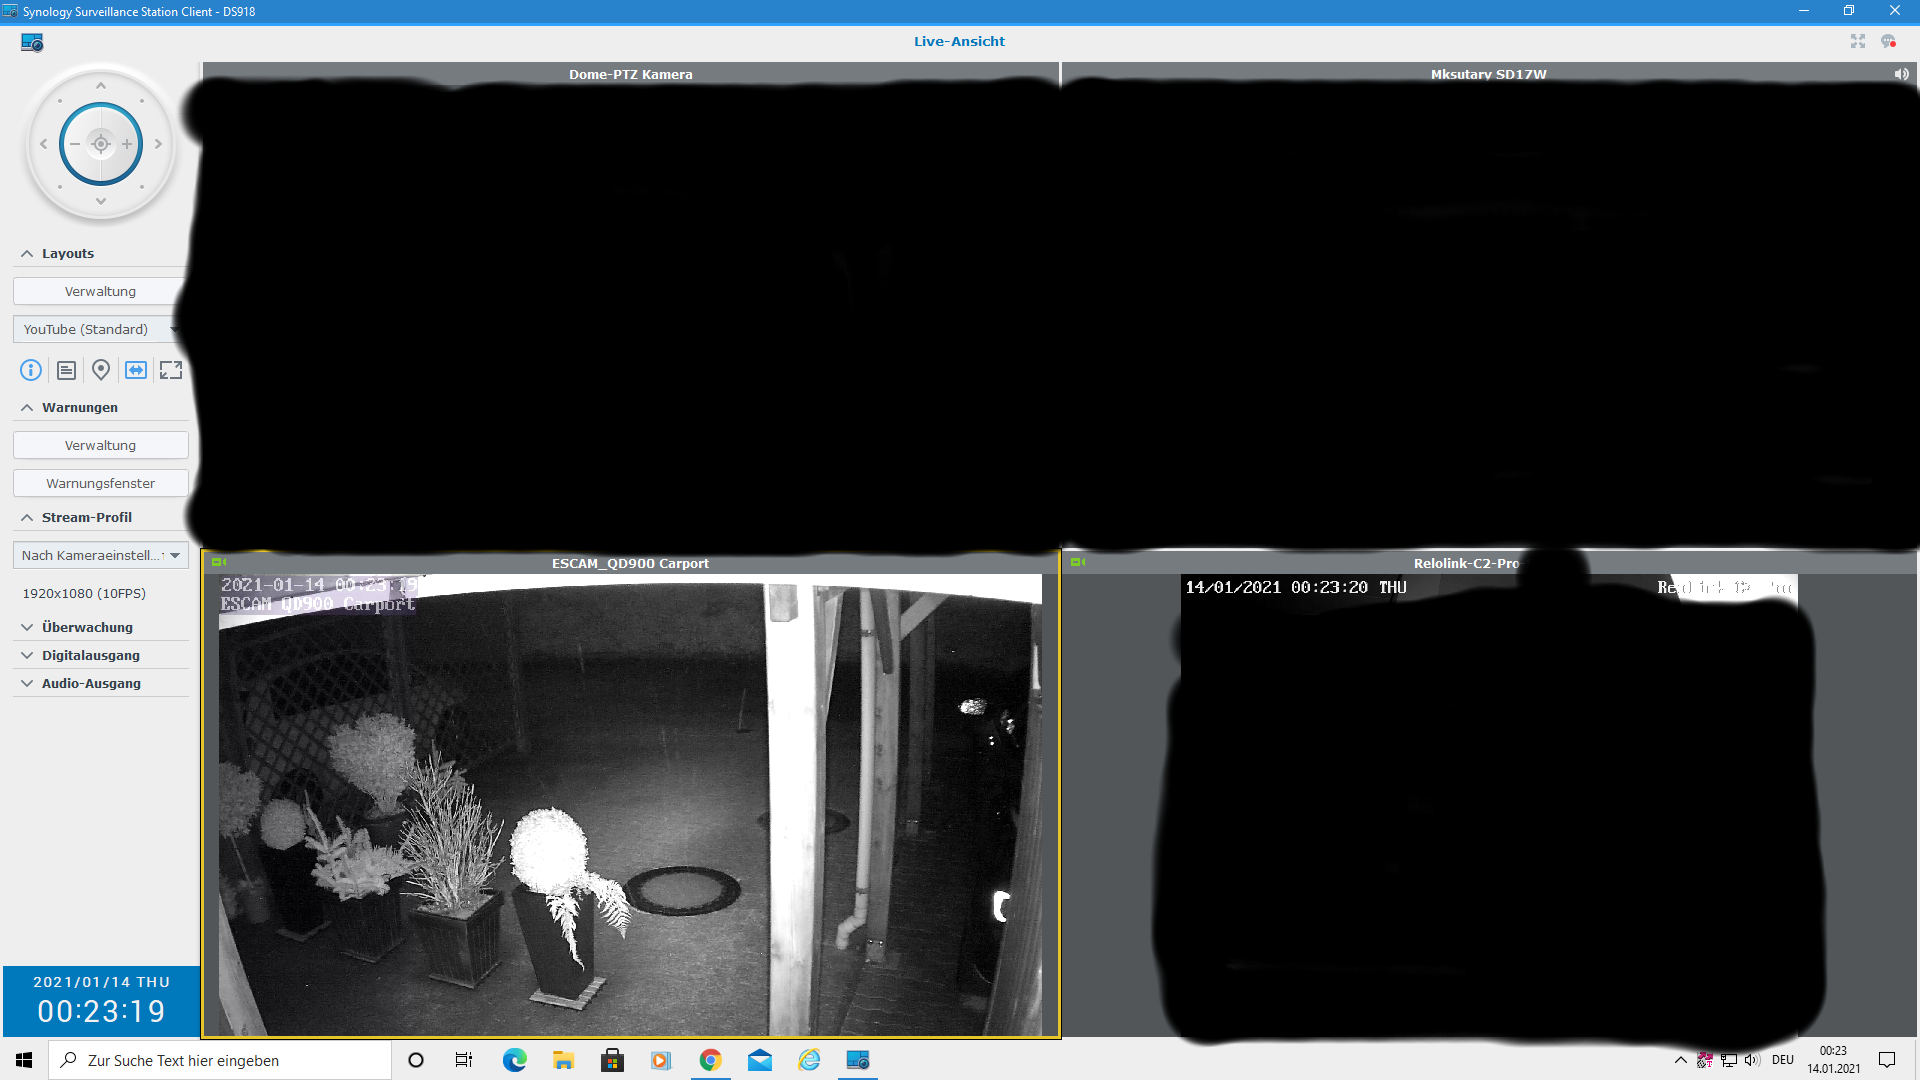Image resolution: width=1920 pixels, height=1080 pixels.
Task: Select the ESCAM_QD900 Carport camera feed
Action: point(630,800)
